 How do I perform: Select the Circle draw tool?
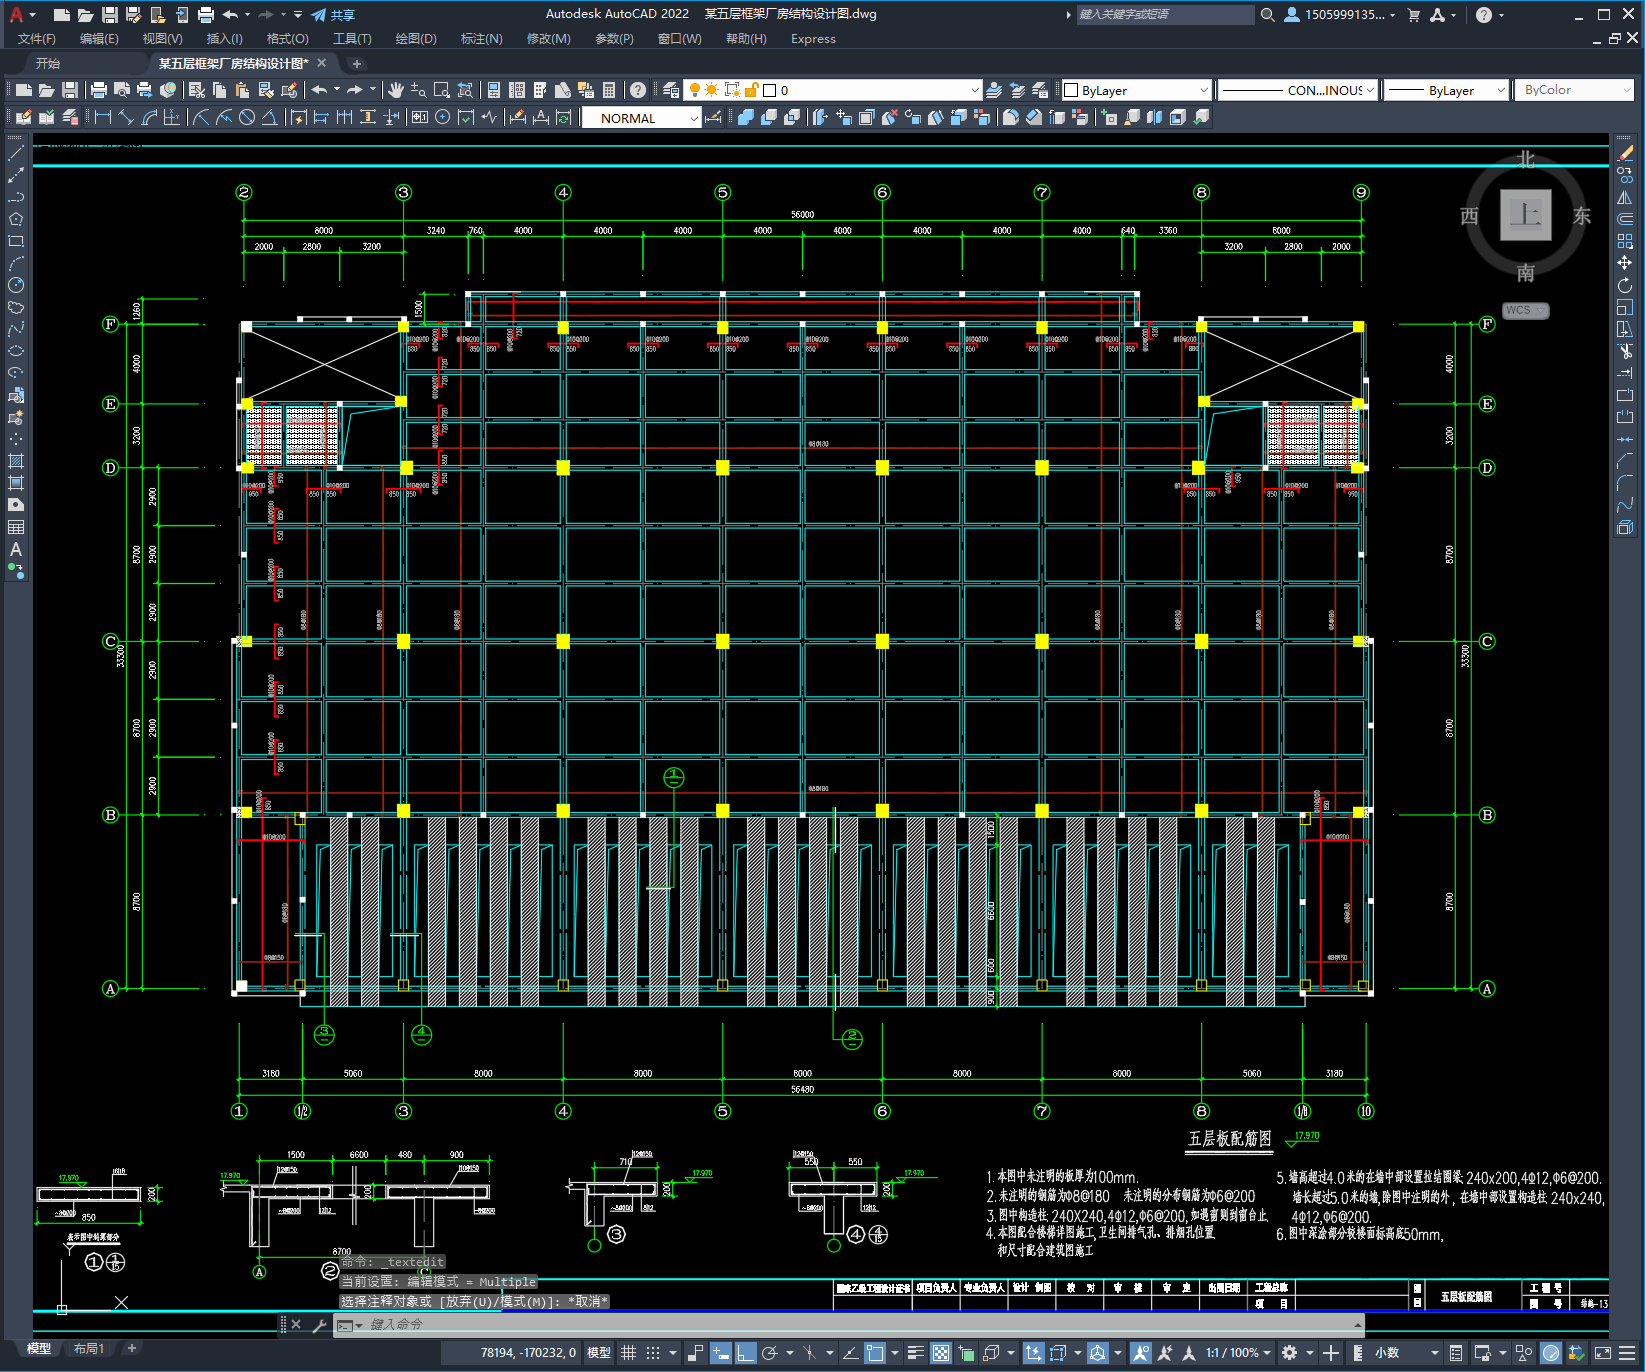pos(16,285)
